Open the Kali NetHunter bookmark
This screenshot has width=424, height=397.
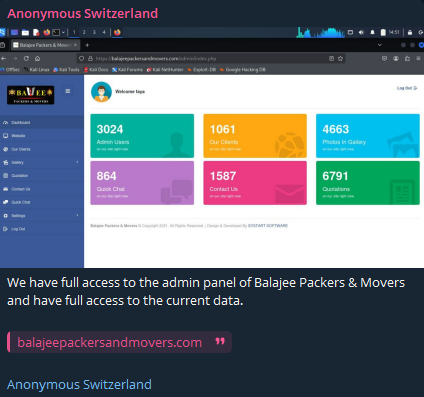pyautogui.click(x=165, y=70)
